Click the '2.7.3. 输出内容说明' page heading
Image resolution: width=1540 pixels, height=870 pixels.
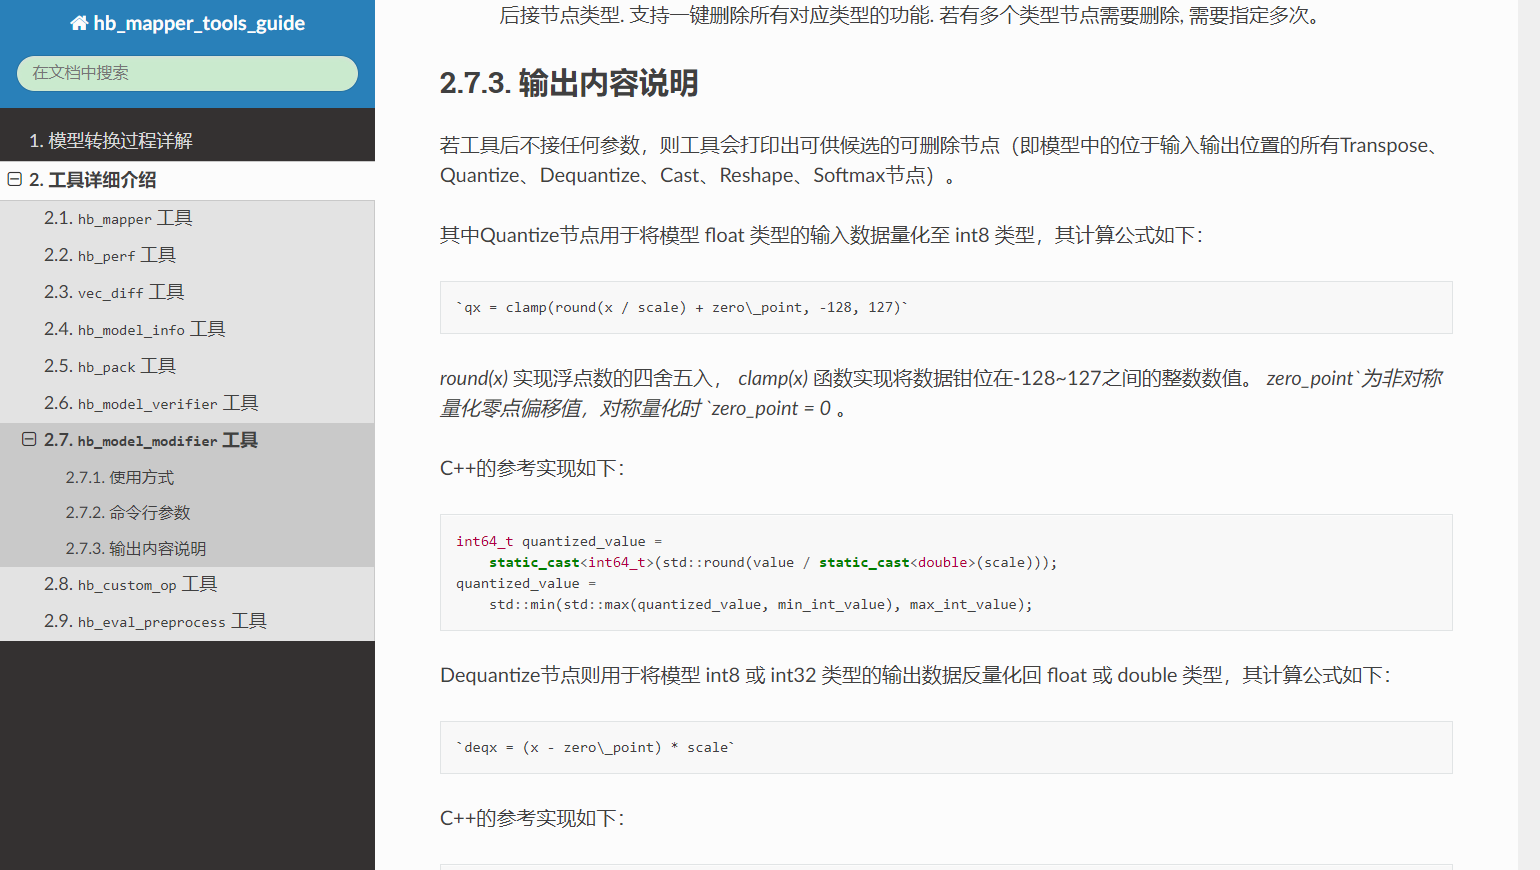click(x=568, y=83)
